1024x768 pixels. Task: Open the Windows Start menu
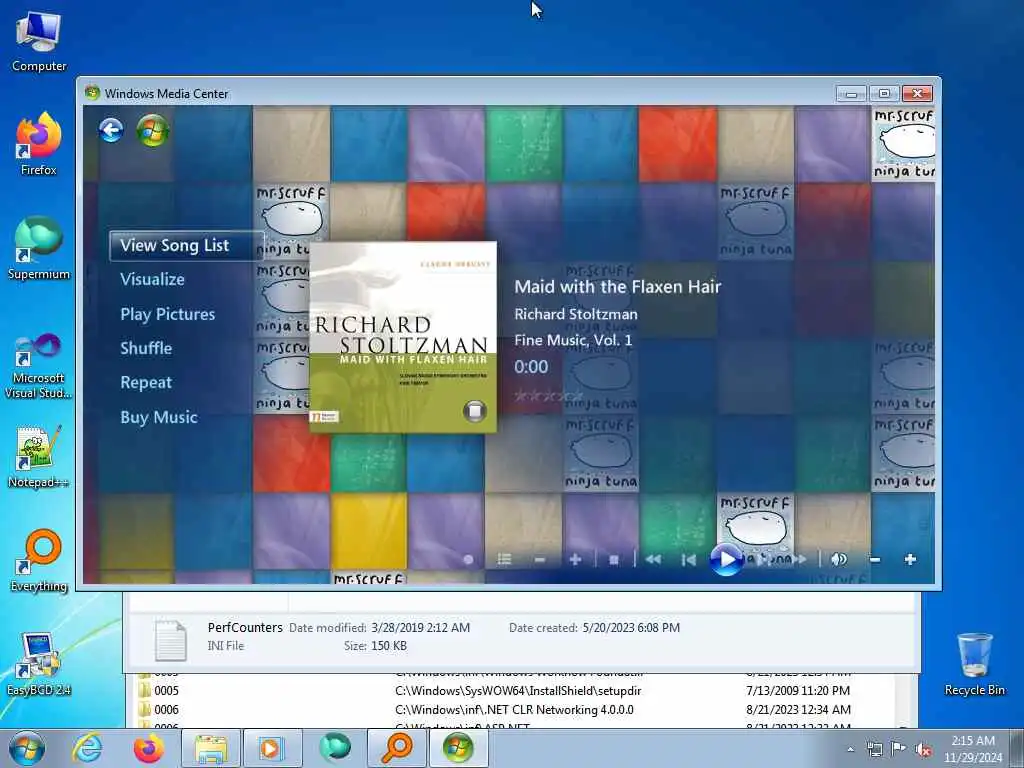[27, 748]
